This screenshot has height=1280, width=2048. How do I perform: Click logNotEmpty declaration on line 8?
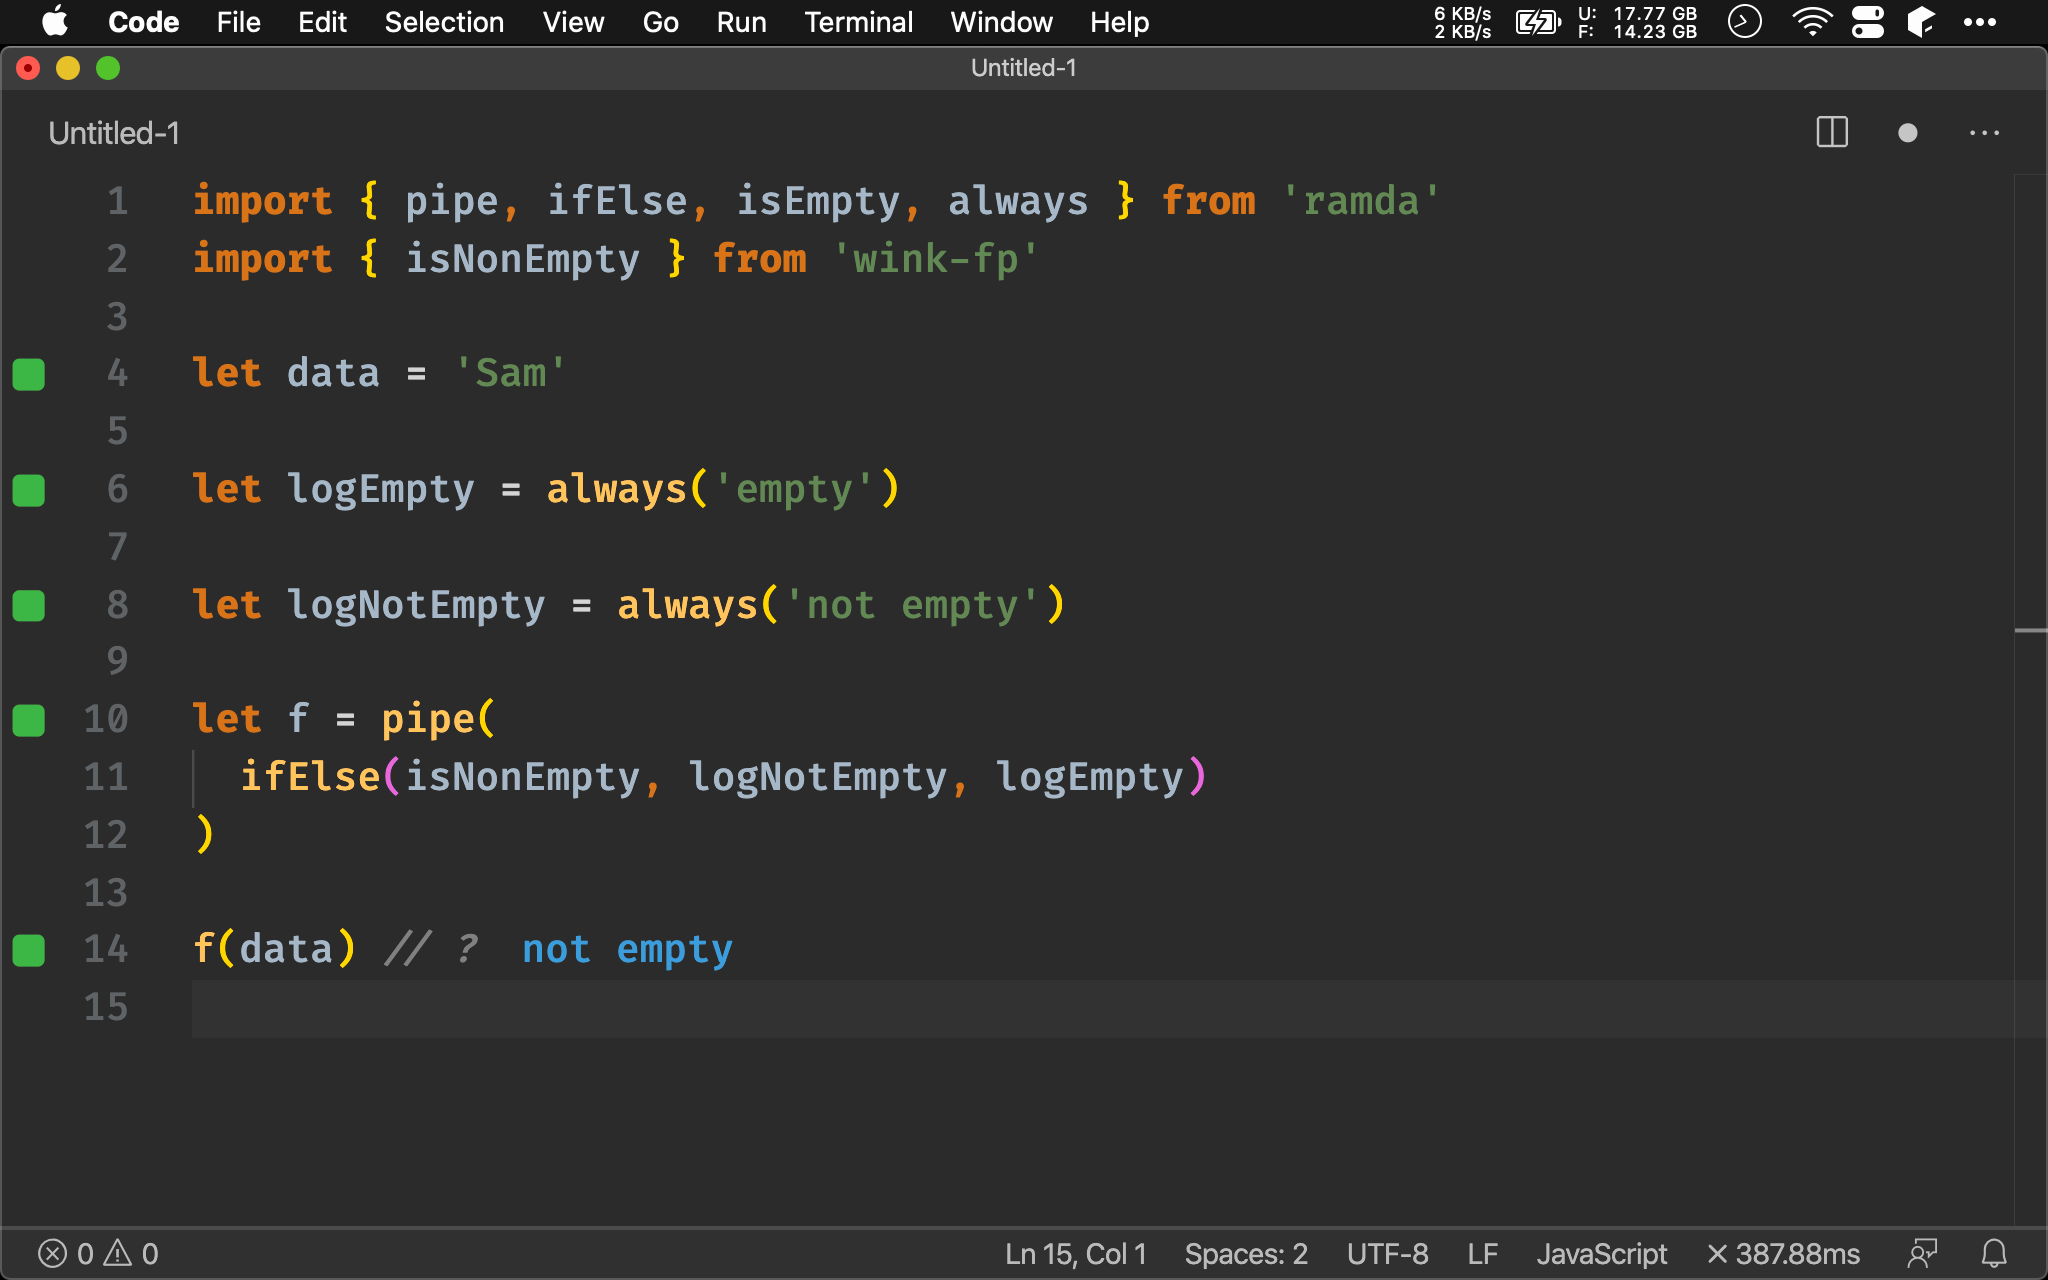coord(416,605)
